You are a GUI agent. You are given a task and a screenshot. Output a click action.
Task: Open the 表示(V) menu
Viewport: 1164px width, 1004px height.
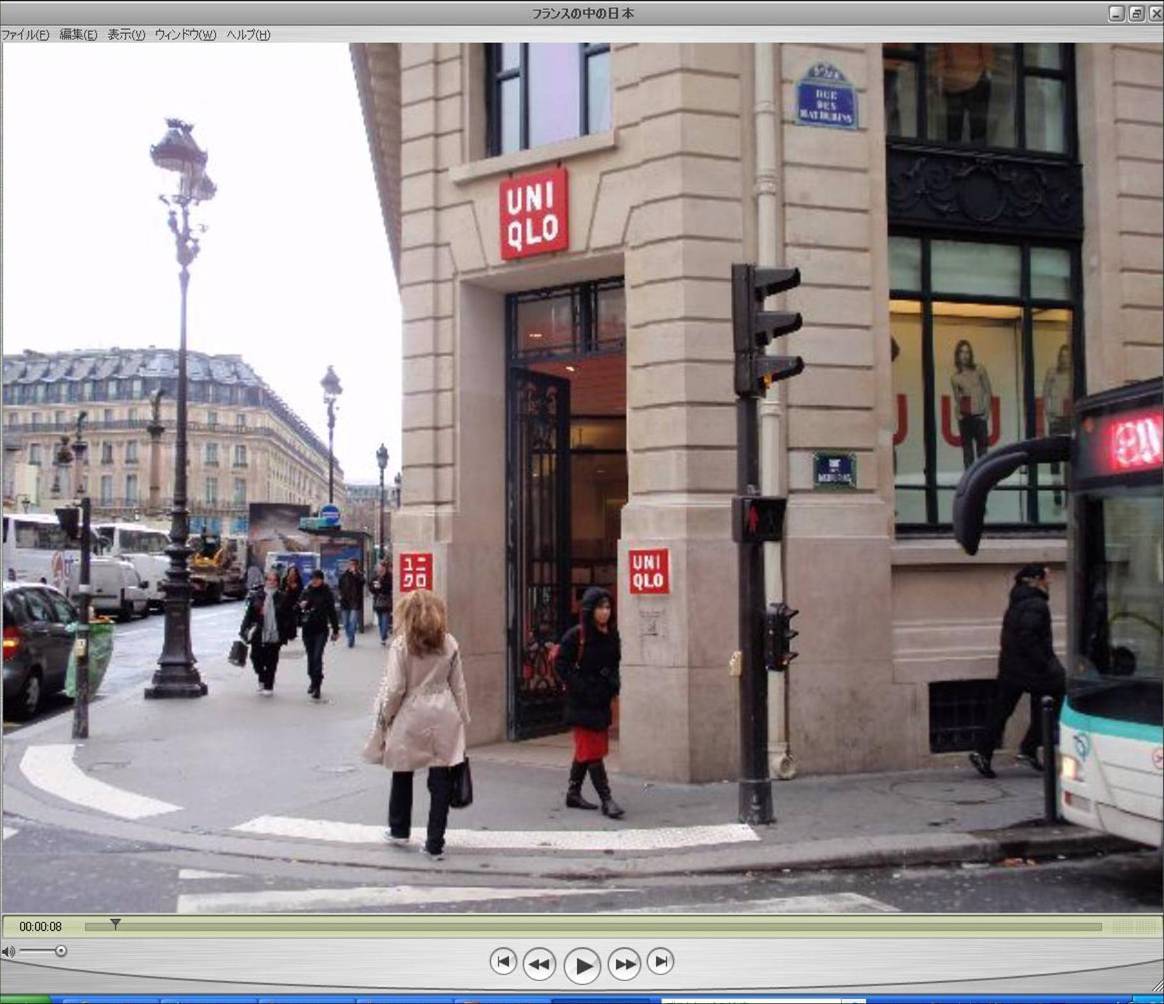point(126,34)
